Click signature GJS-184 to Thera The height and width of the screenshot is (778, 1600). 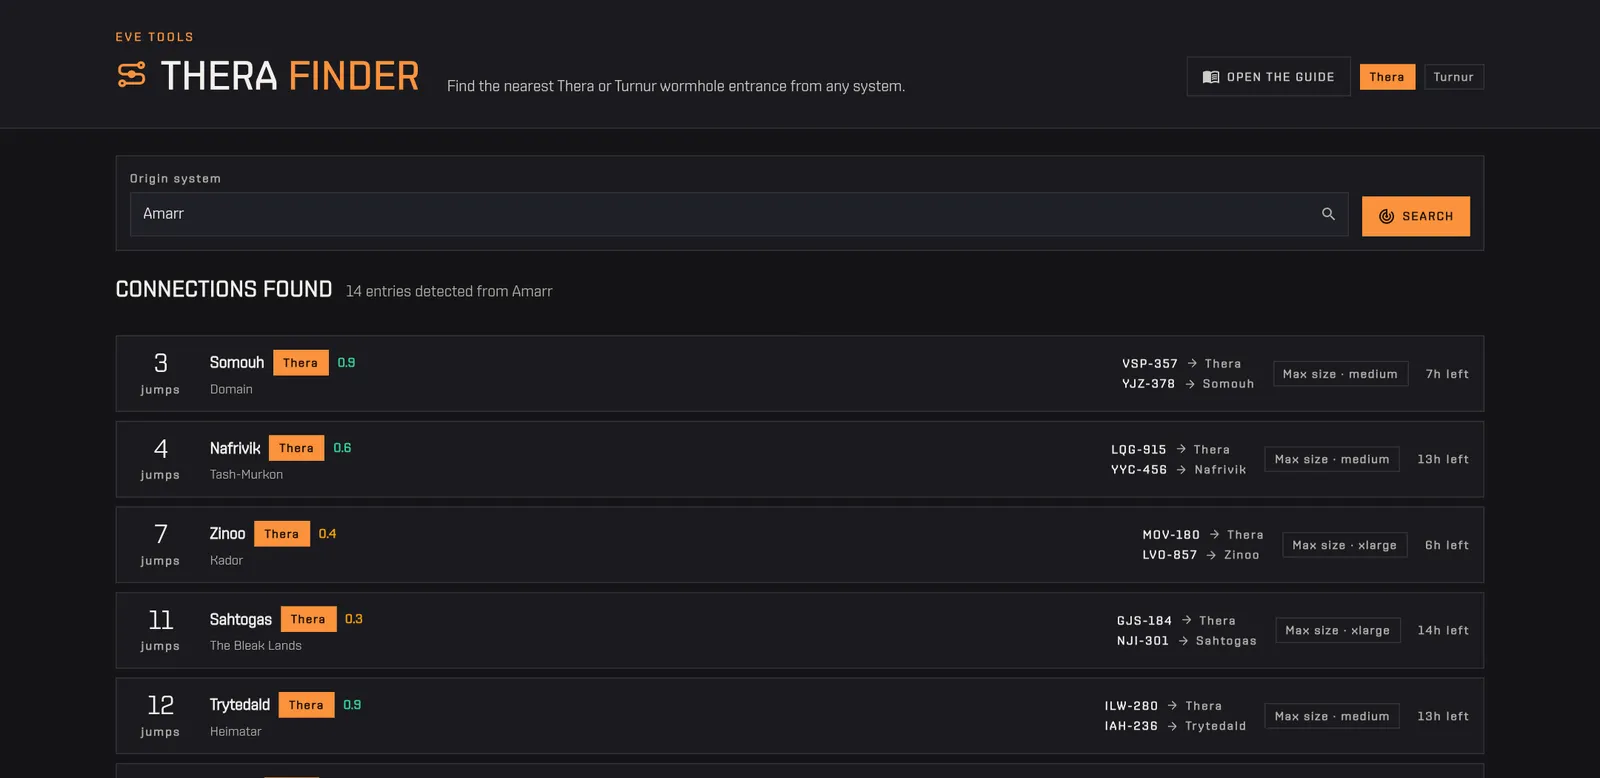(1176, 621)
